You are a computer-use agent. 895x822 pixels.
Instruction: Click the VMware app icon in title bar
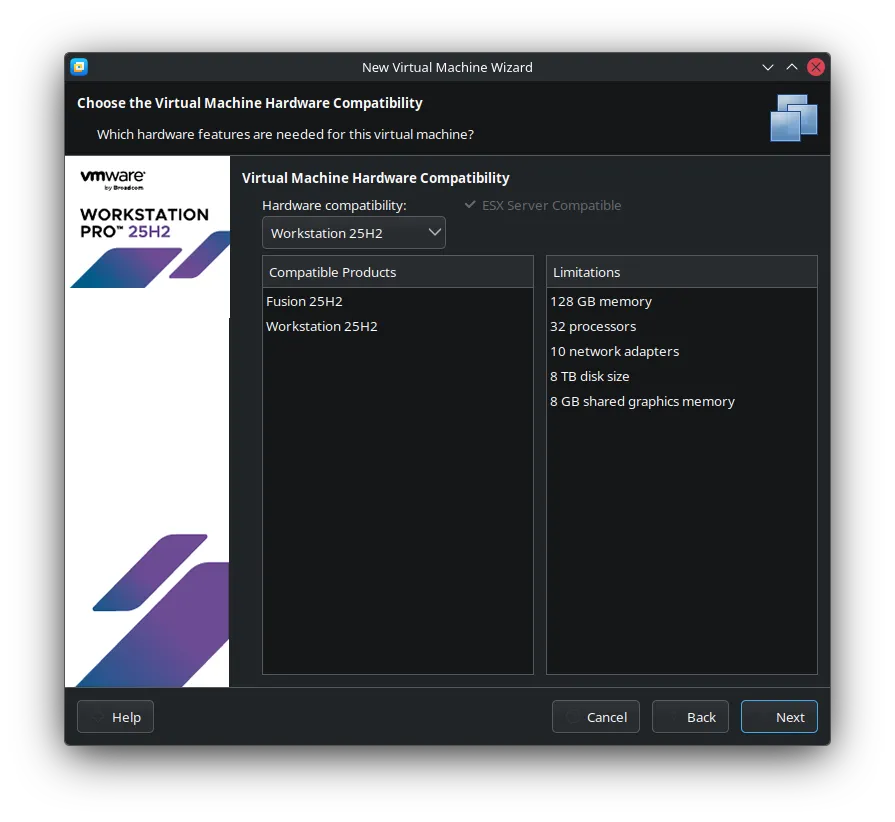coord(79,67)
